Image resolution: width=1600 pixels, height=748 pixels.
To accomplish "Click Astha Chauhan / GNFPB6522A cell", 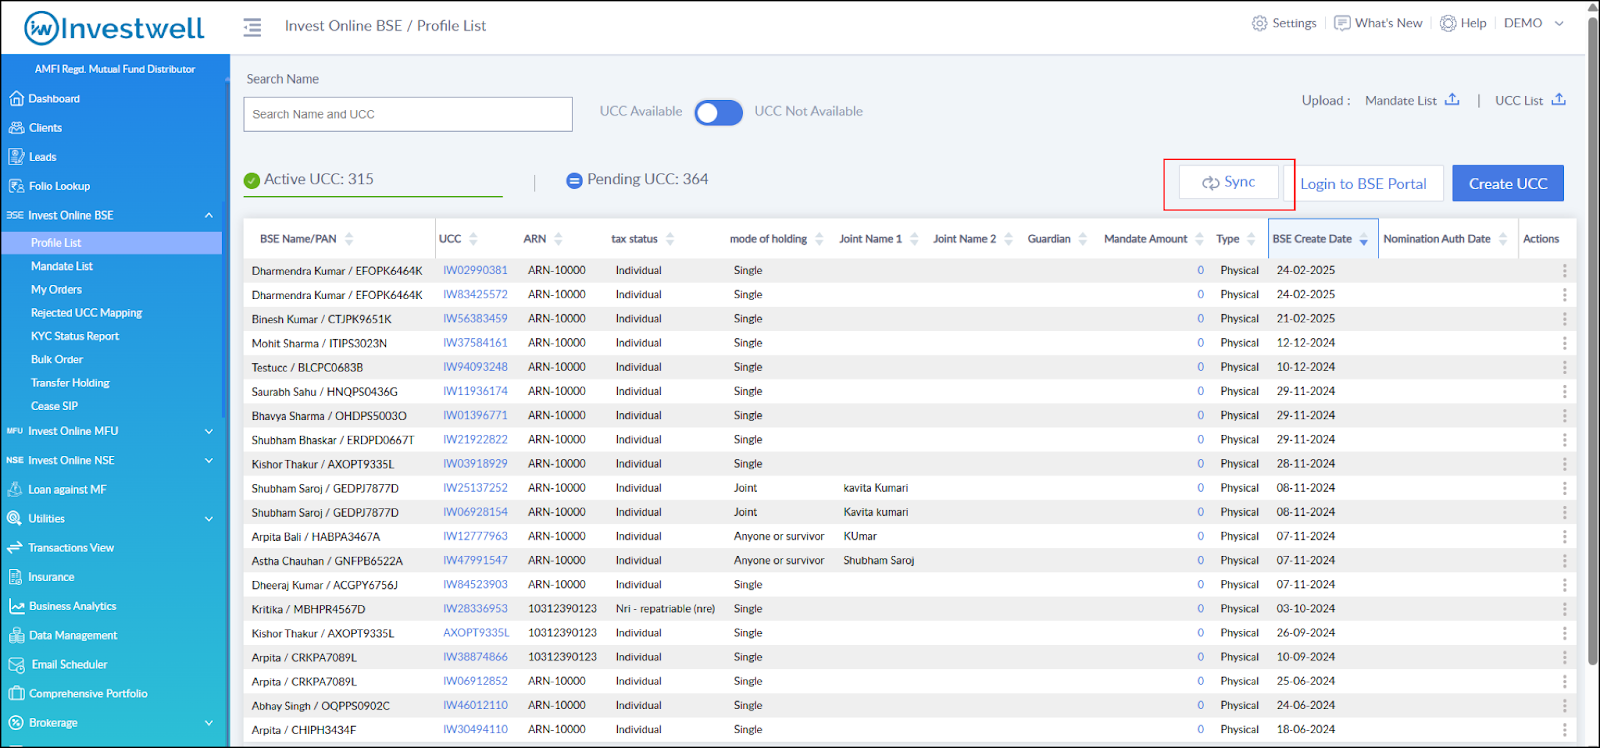I will [x=327, y=561].
